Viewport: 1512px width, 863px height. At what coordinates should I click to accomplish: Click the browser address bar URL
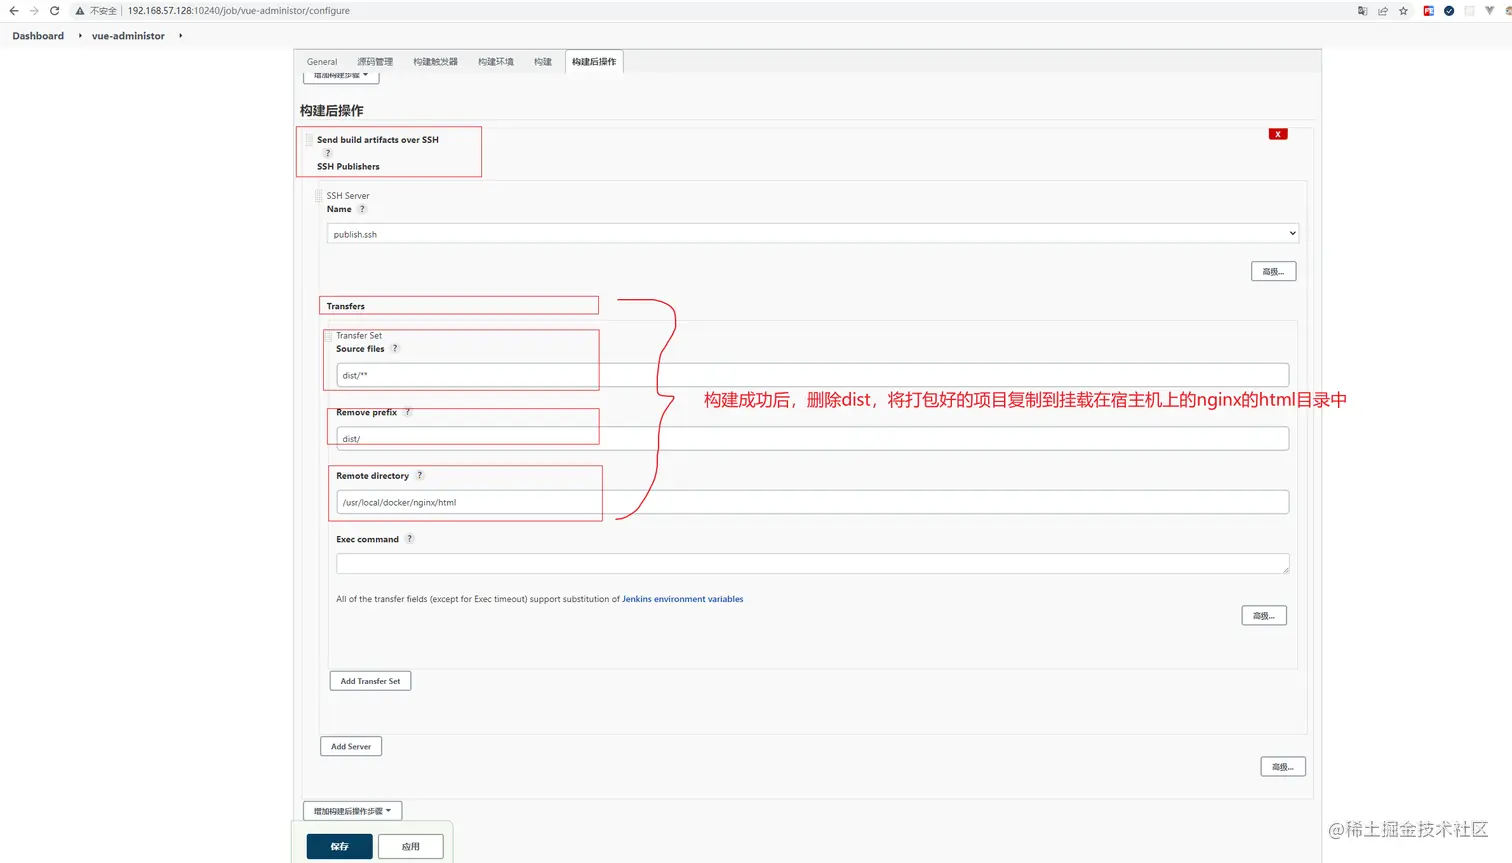pos(239,11)
